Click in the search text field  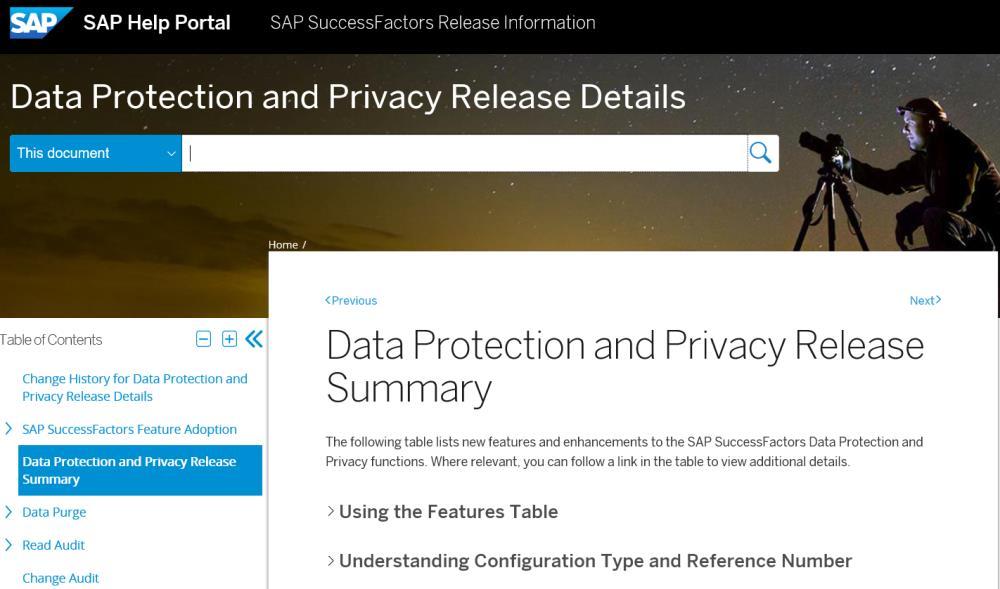[x=464, y=153]
